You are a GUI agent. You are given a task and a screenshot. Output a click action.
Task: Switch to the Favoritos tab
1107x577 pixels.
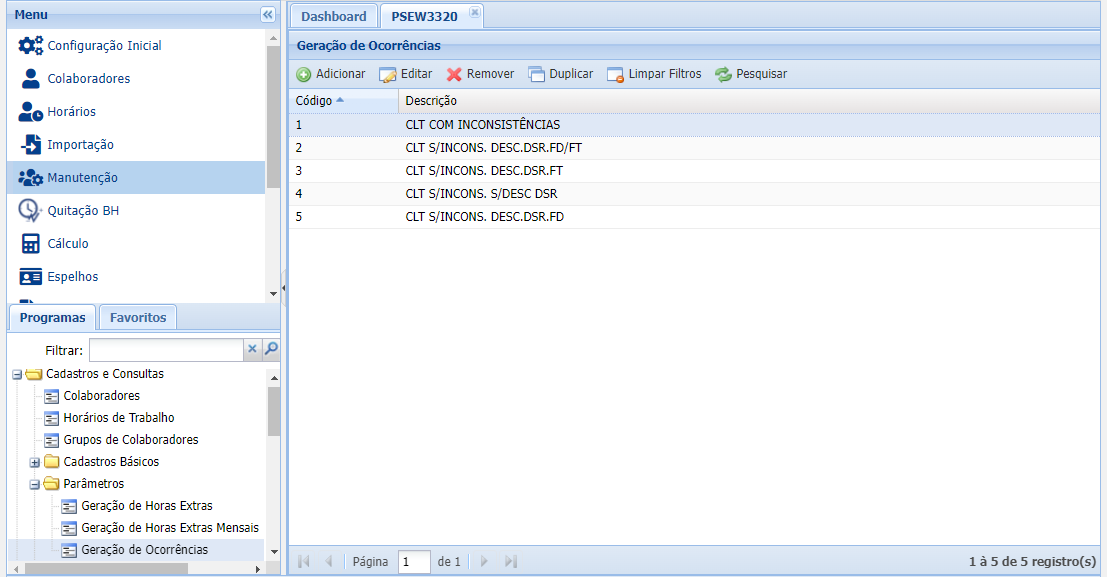138,317
